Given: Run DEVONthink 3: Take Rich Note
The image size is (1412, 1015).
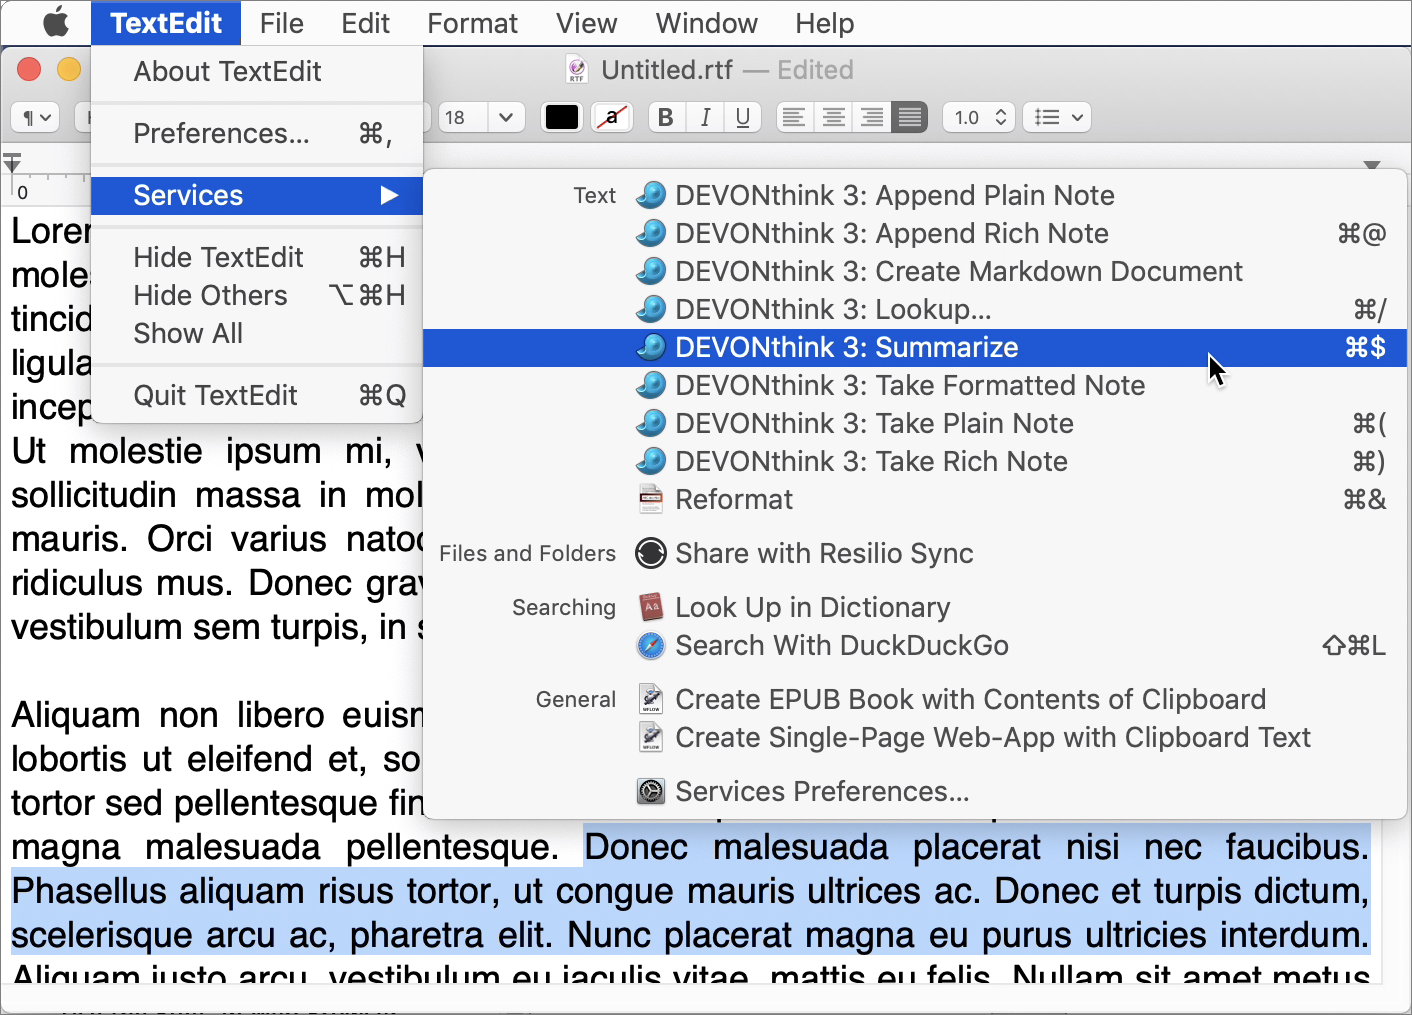Looking at the screenshot, I should pyautogui.click(x=915, y=461).
